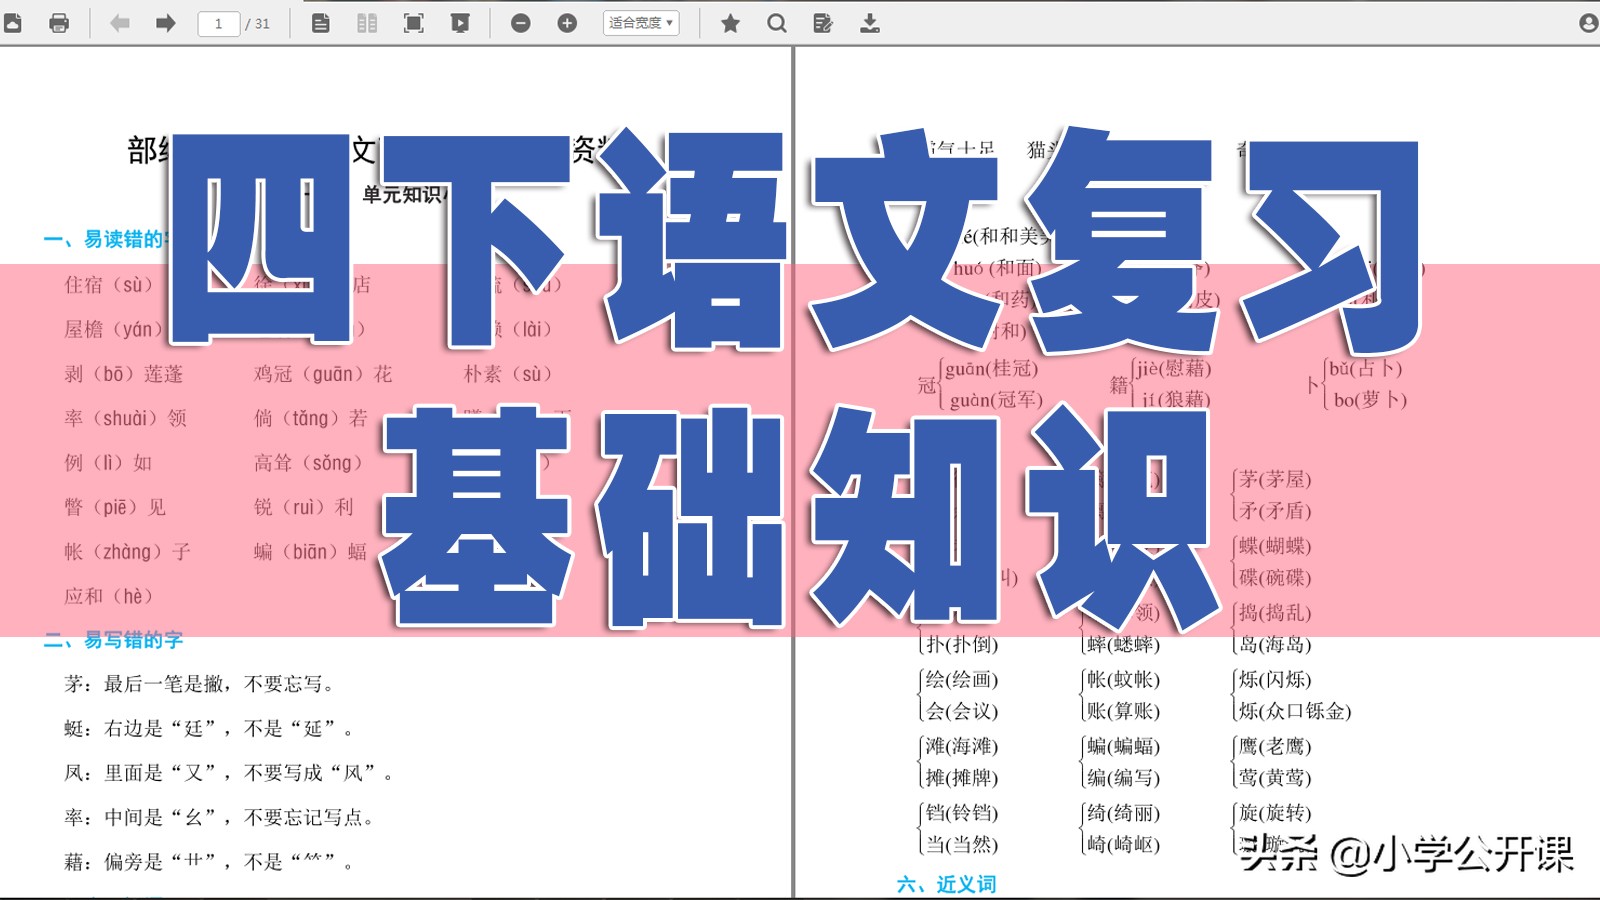This screenshot has width=1600, height=900.
Task: Open the annotation editor
Action: click(x=823, y=22)
